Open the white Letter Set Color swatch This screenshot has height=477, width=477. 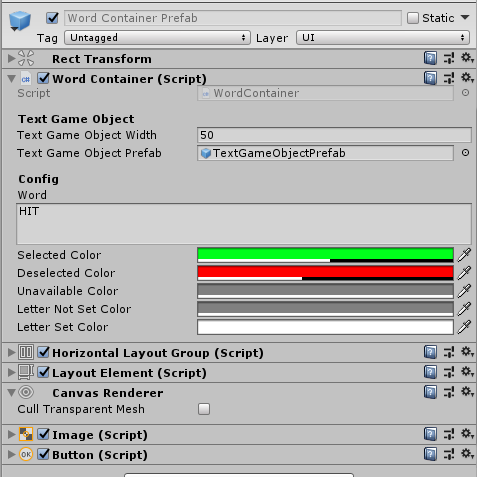coord(325,327)
